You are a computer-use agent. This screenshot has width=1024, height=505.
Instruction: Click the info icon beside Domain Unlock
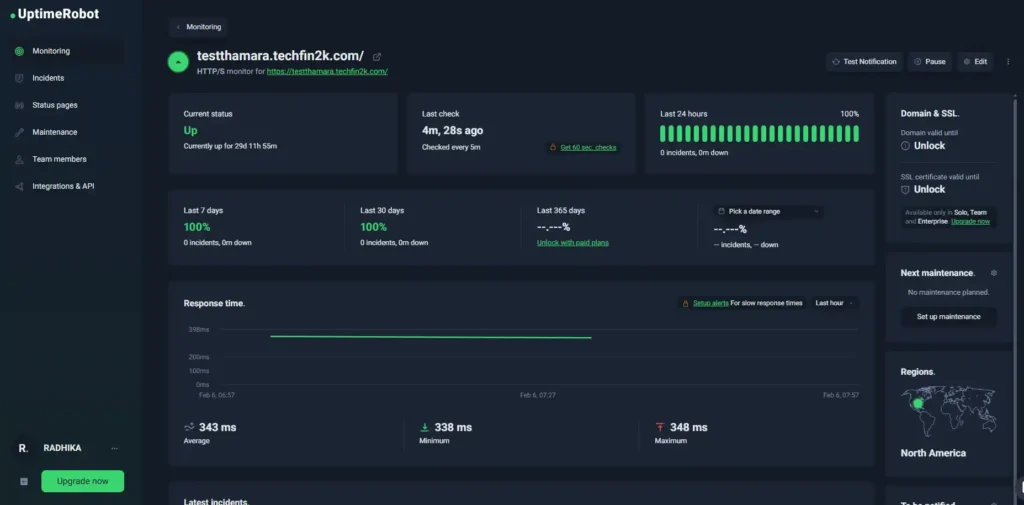pyautogui.click(x=905, y=146)
